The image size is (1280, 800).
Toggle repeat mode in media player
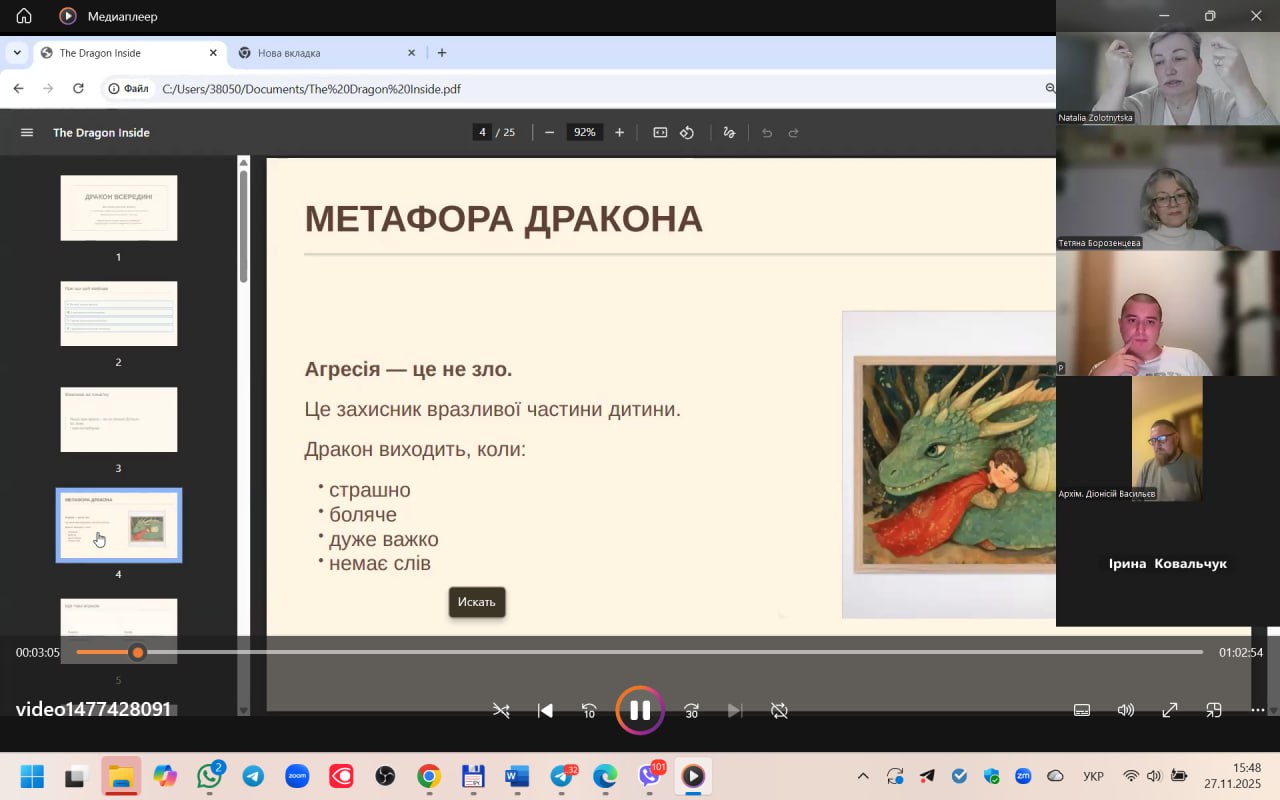779,710
